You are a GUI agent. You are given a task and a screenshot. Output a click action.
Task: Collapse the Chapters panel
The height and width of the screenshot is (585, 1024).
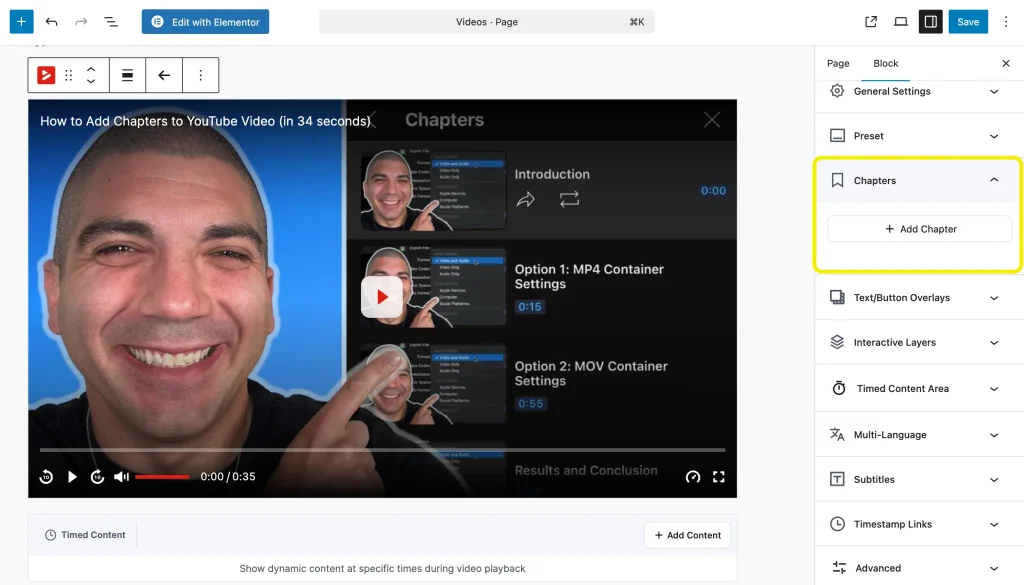[993, 180]
